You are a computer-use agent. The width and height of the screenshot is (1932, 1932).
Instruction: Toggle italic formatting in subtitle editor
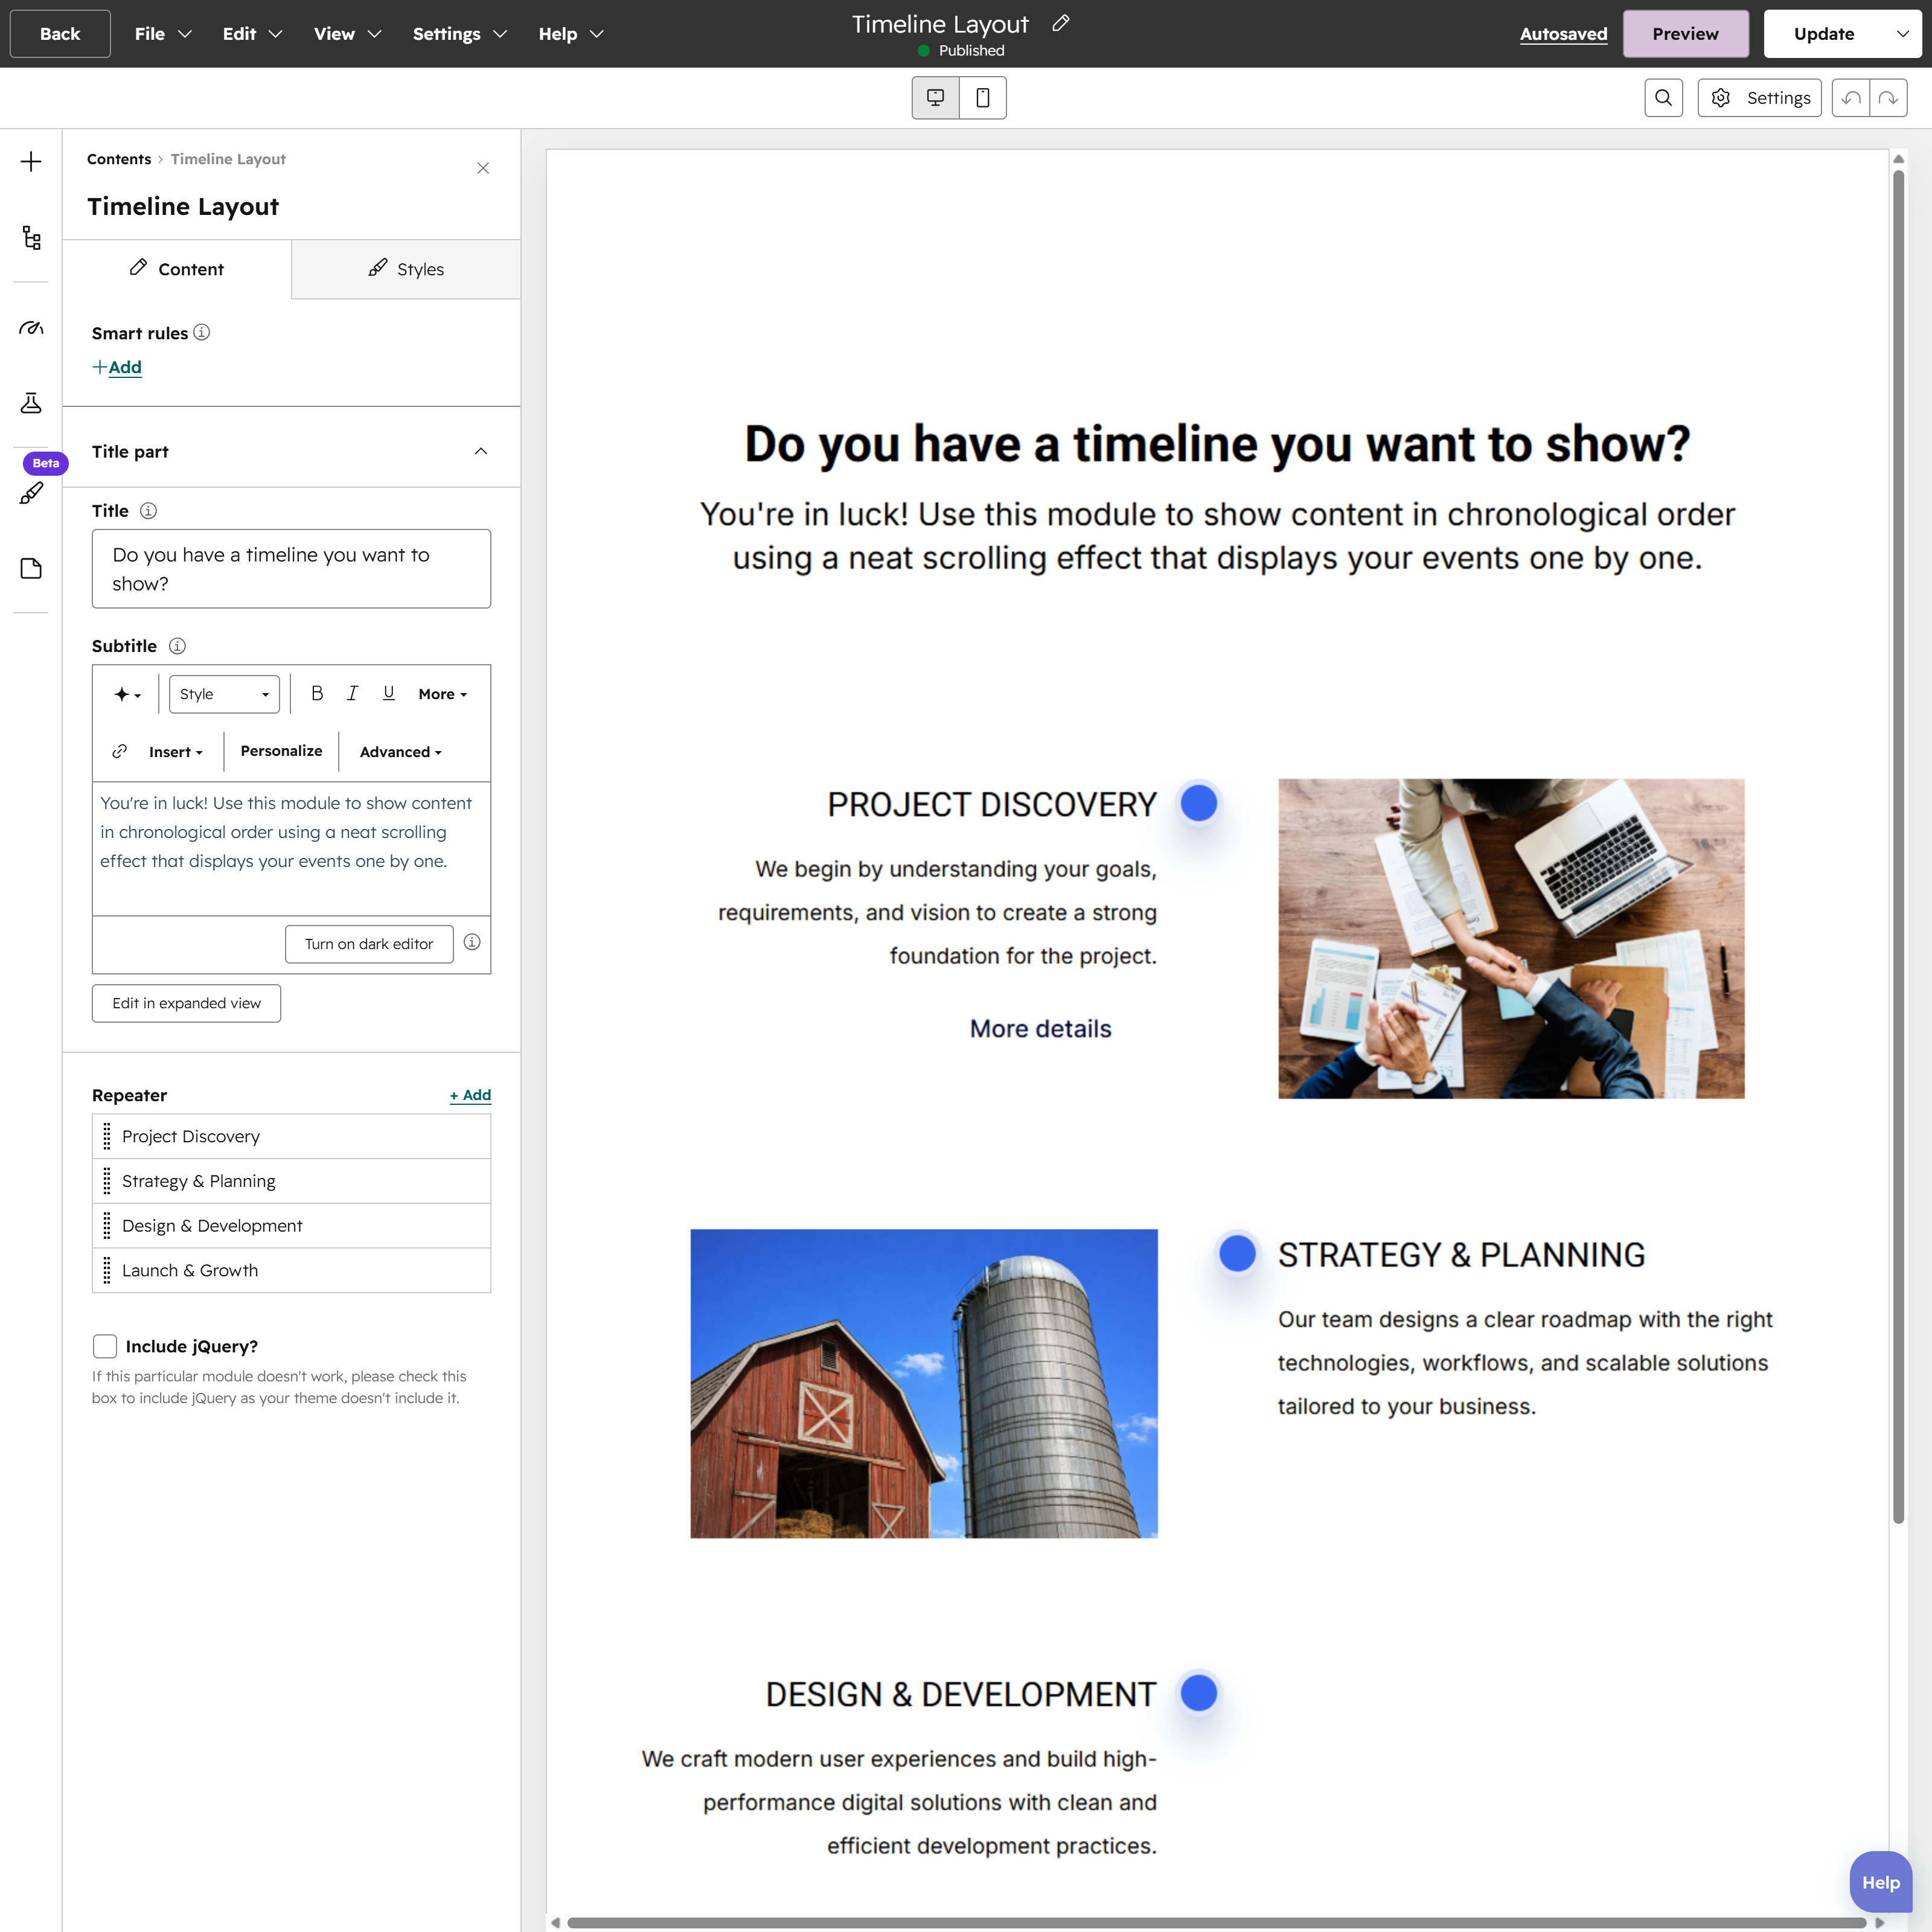click(x=352, y=693)
